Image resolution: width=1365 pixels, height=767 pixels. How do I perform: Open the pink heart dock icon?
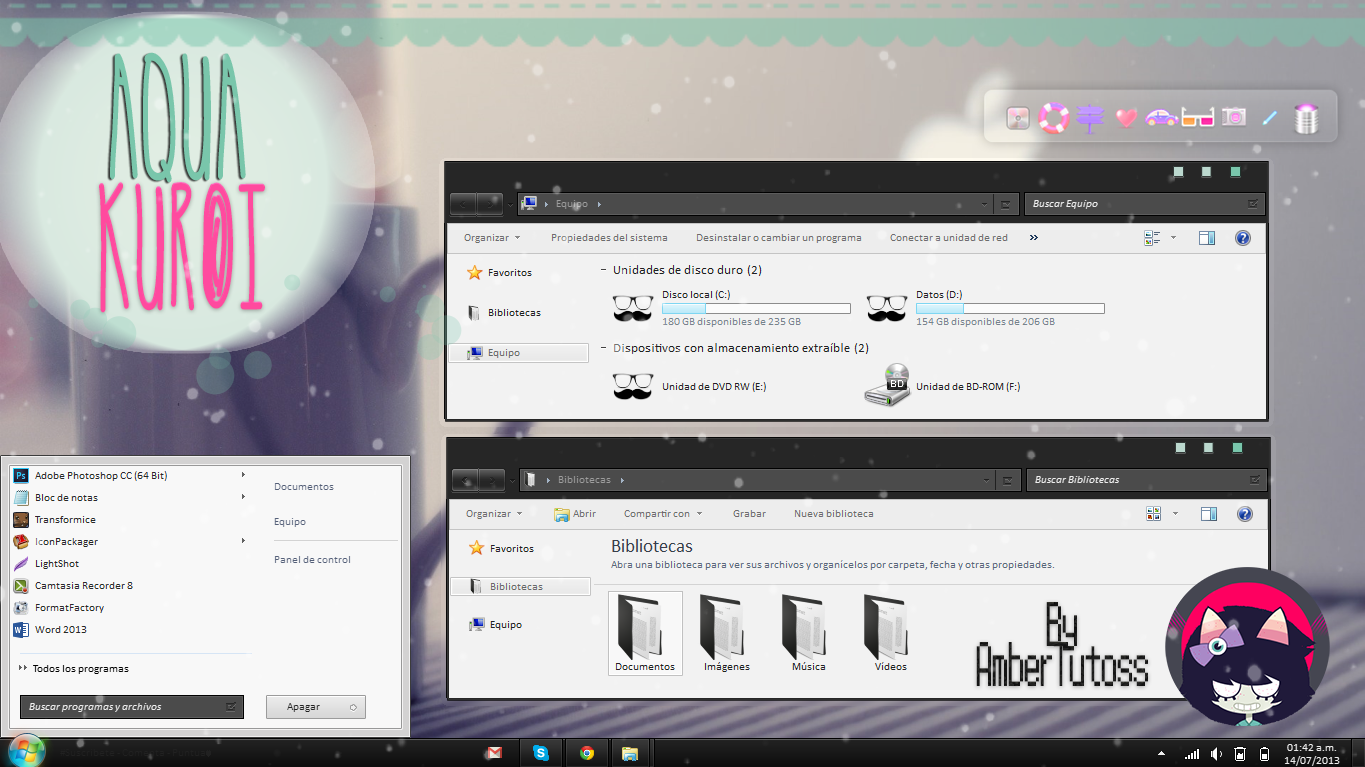[1126, 118]
